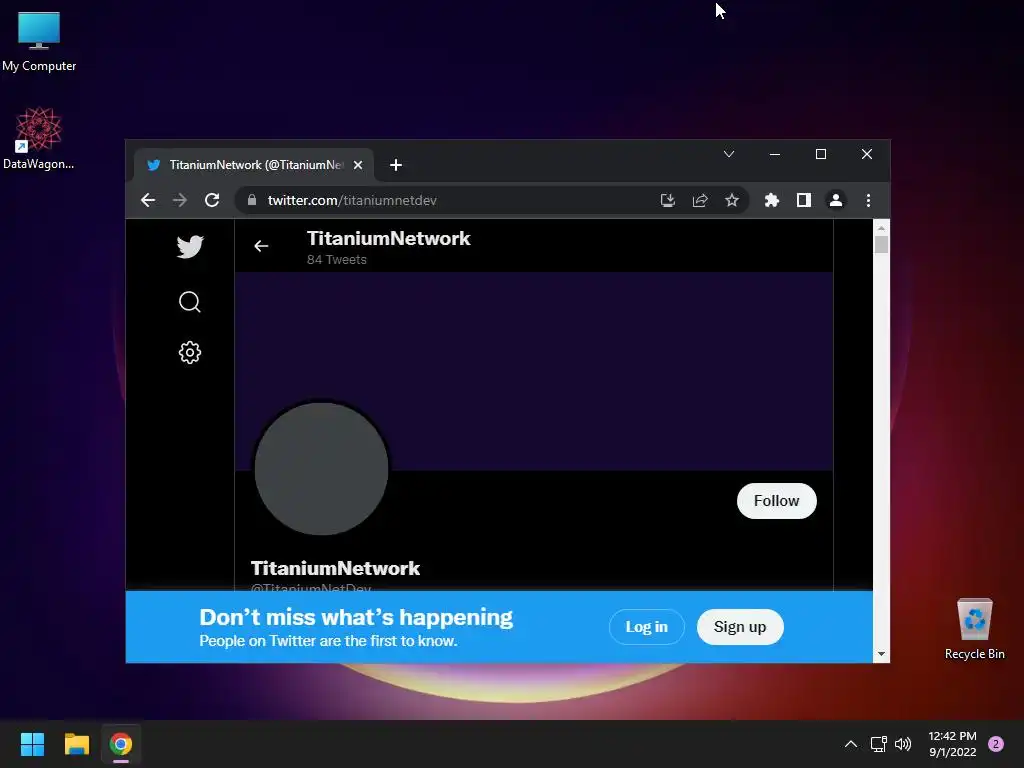This screenshot has height=768, width=1024.
Task: Click the network icon in system tray
Action: (878, 744)
